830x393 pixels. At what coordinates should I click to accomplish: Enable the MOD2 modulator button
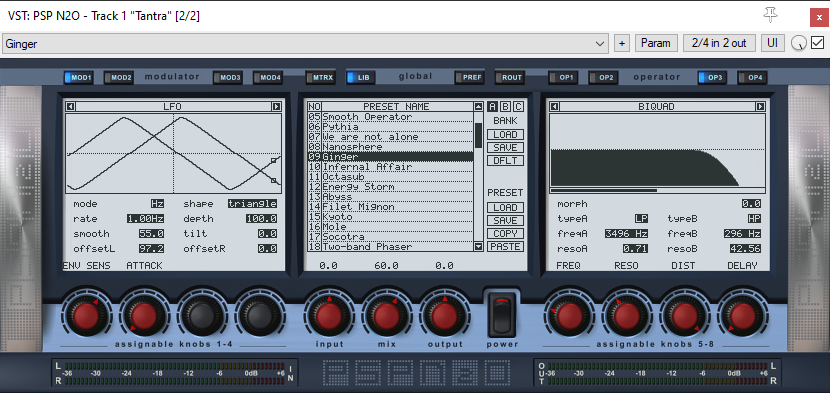click(118, 78)
